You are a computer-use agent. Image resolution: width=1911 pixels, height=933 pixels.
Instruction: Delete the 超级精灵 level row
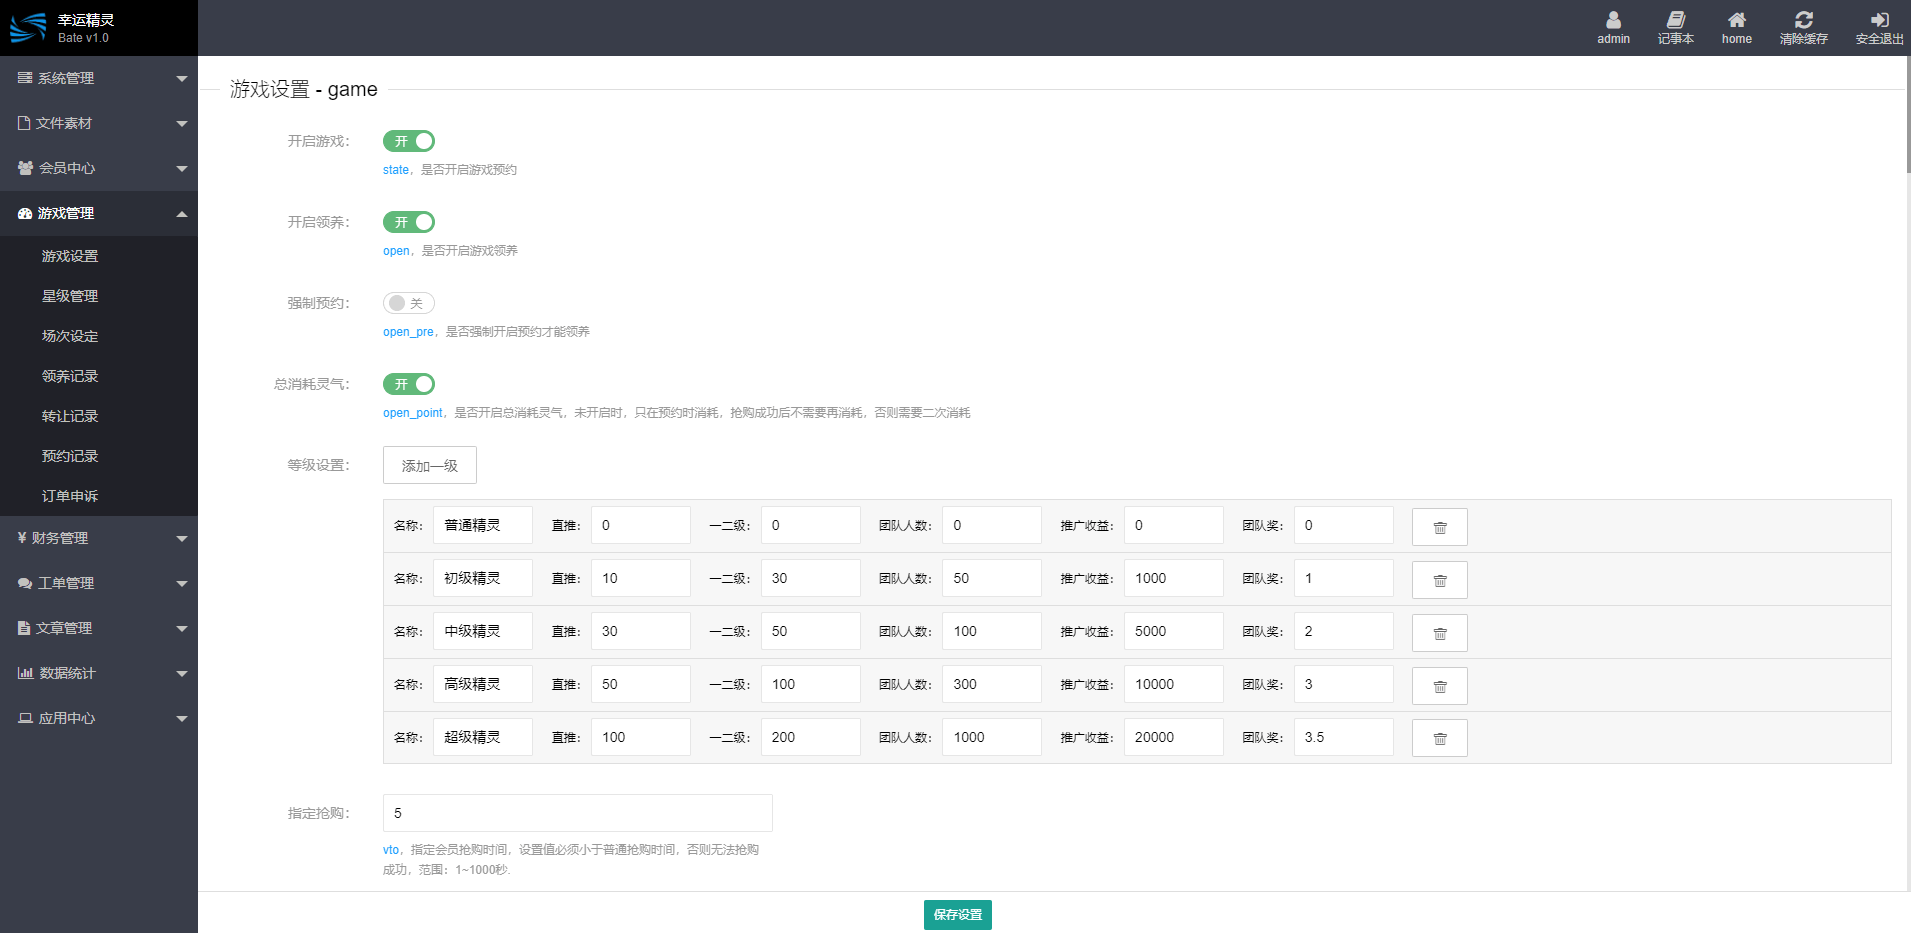1439,739
